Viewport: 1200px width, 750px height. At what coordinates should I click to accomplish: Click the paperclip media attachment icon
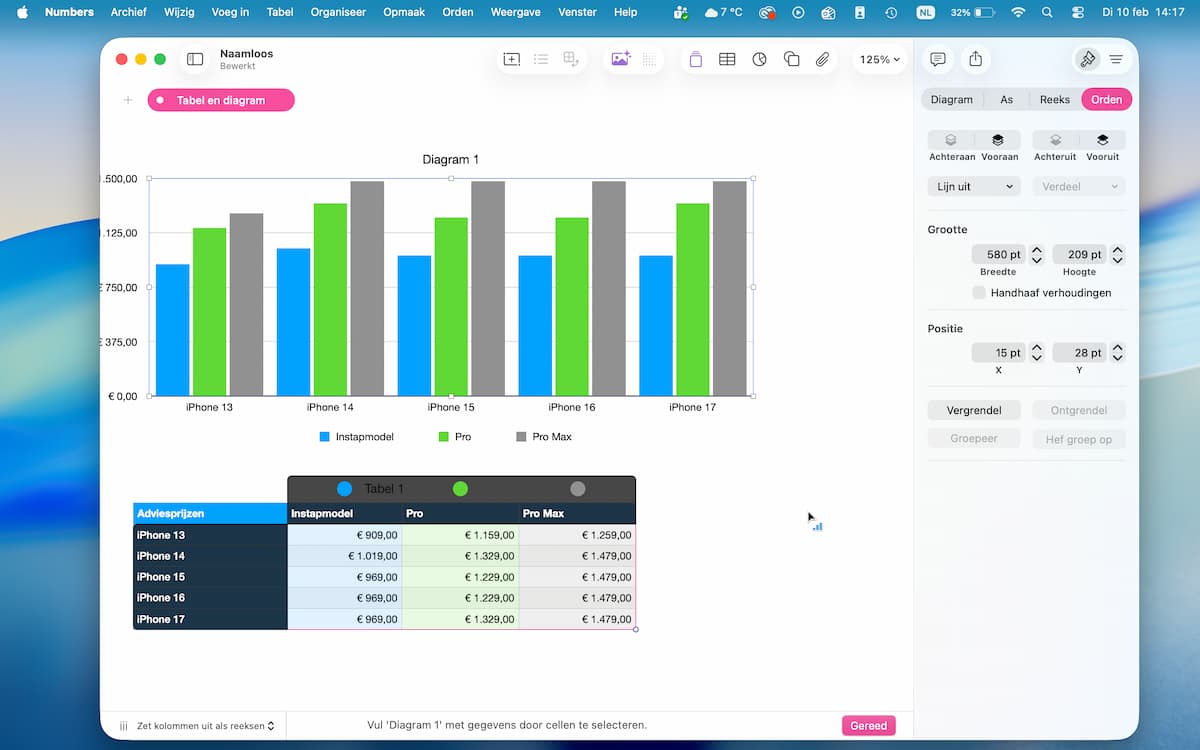(822, 60)
